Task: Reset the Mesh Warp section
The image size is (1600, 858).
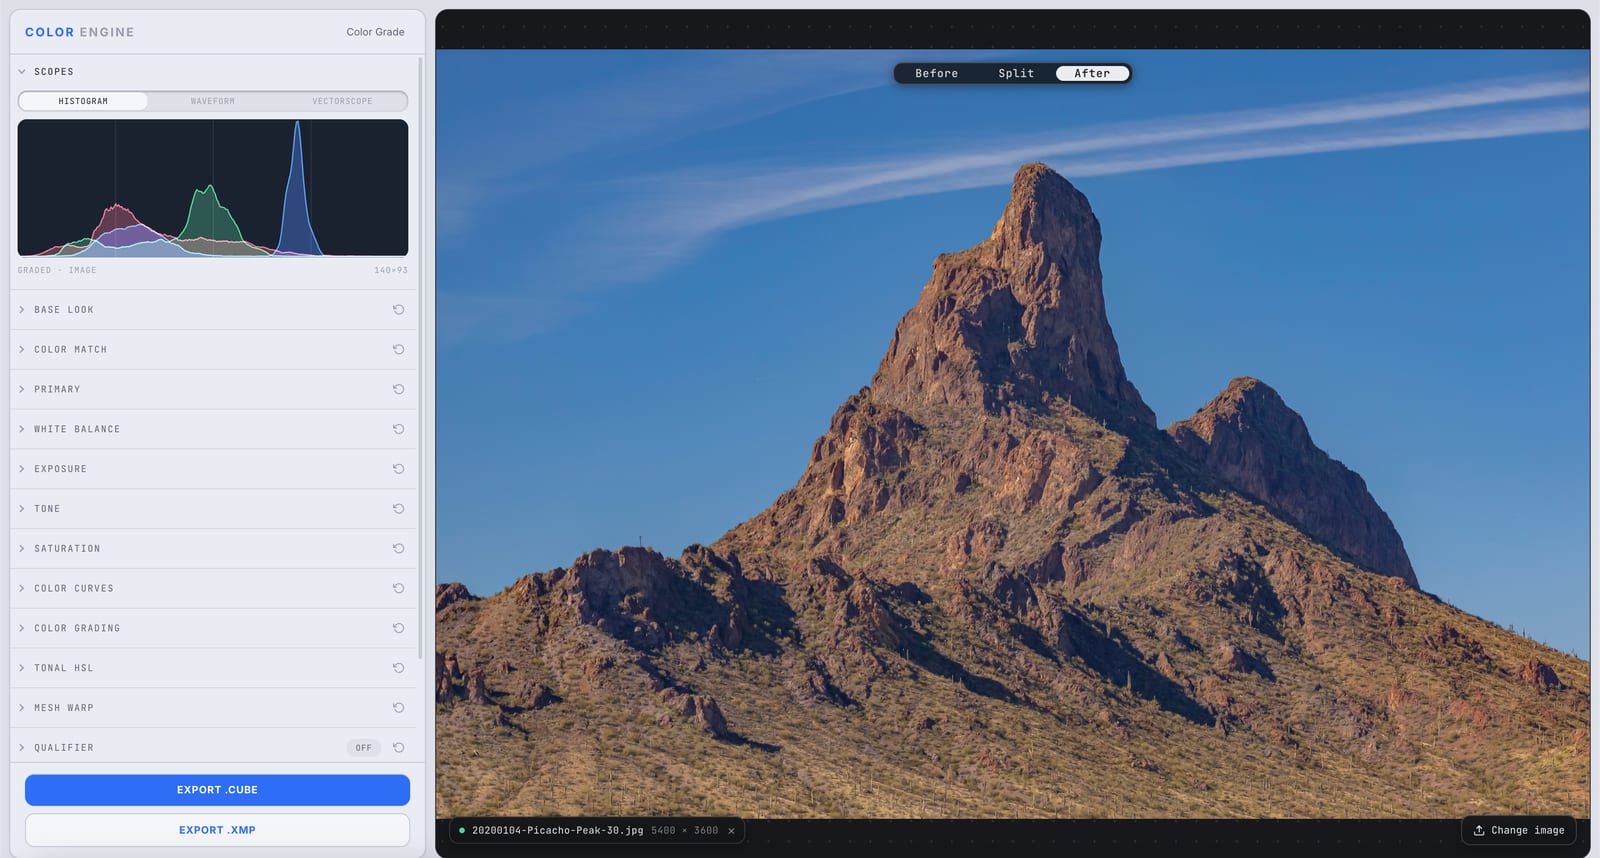Action: (x=398, y=708)
